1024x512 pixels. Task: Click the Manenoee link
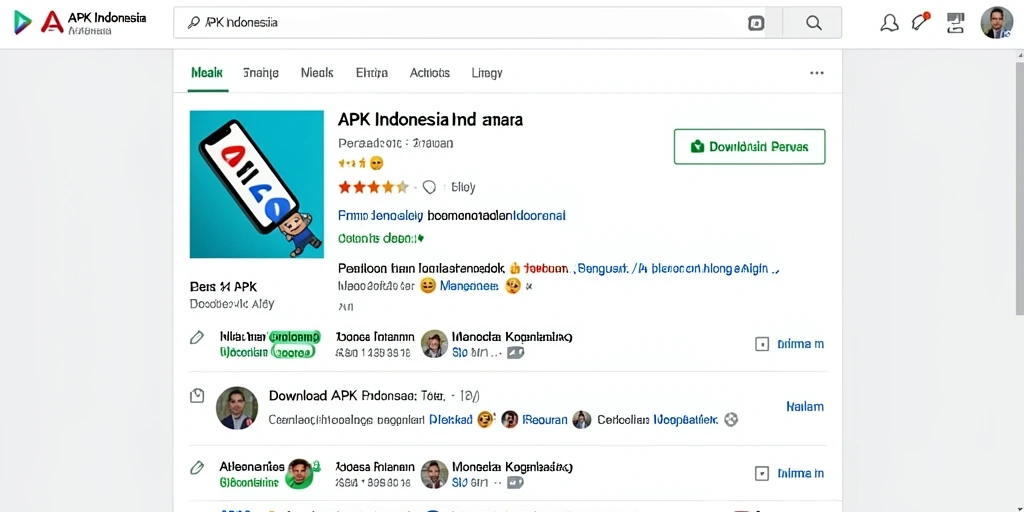click(469, 285)
